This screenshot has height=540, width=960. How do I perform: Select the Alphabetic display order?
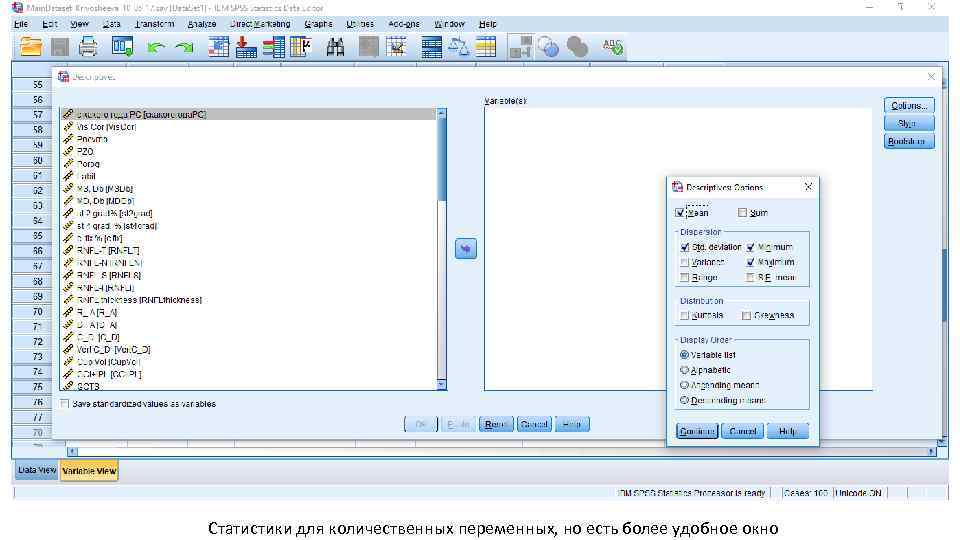[x=684, y=370]
